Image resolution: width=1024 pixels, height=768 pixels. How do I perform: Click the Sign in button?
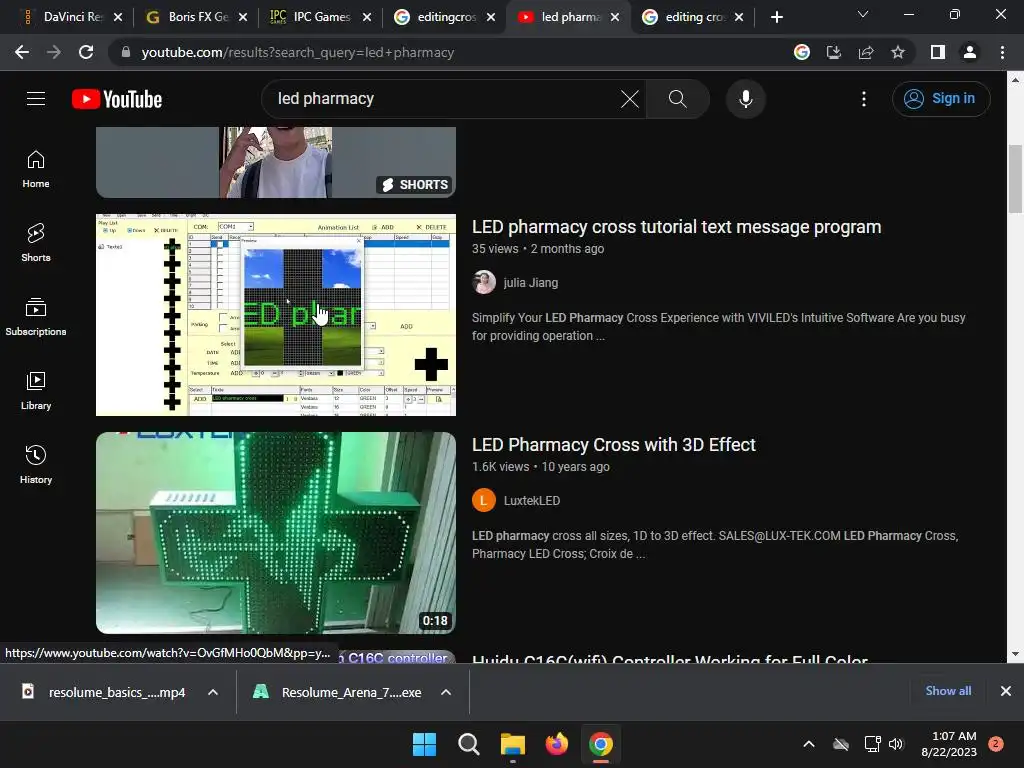click(x=941, y=99)
